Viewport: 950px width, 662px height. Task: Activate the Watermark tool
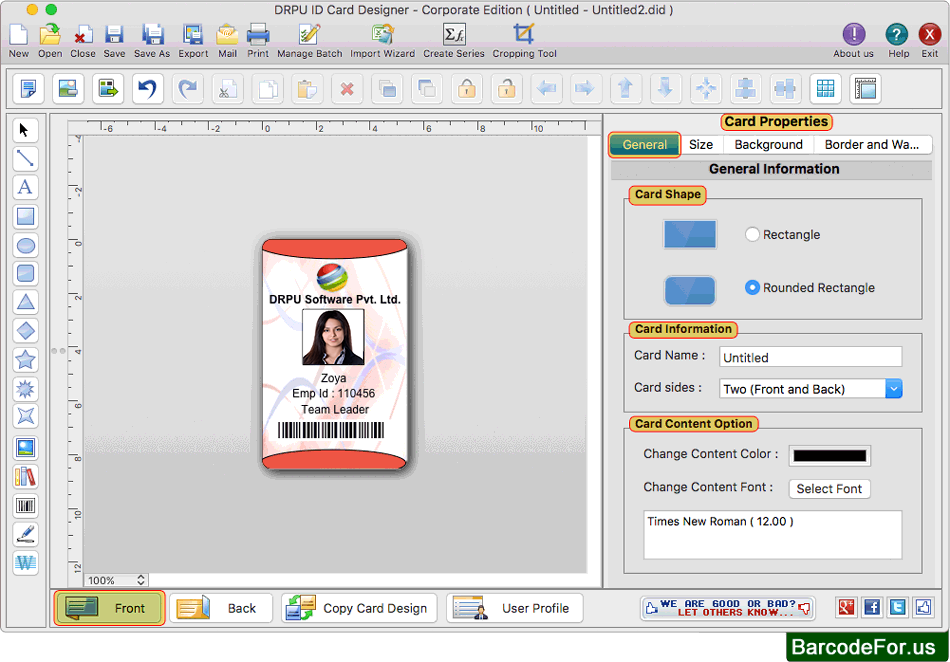tap(25, 562)
